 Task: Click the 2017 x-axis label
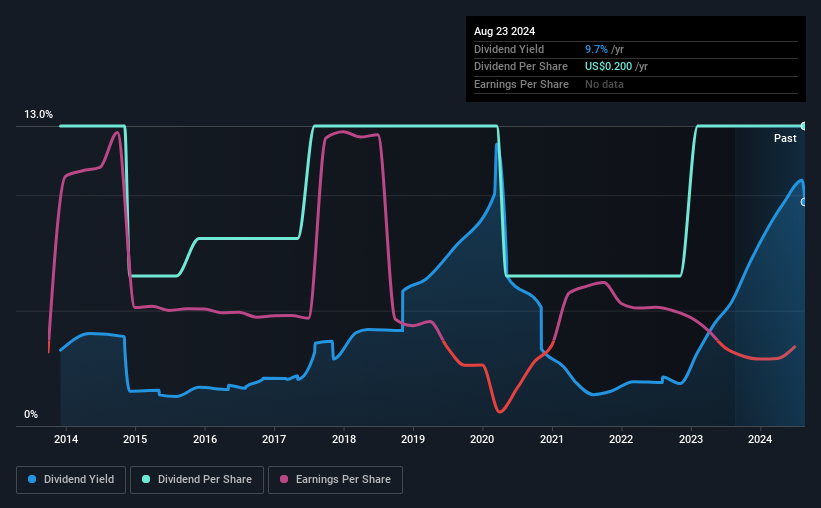click(x=274, y=439)
